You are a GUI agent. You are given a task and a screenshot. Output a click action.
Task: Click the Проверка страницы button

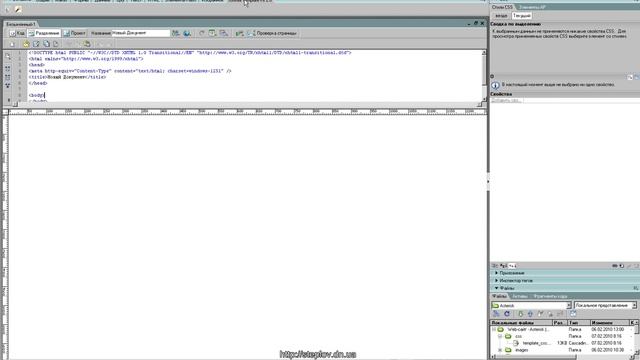point(272,33)
